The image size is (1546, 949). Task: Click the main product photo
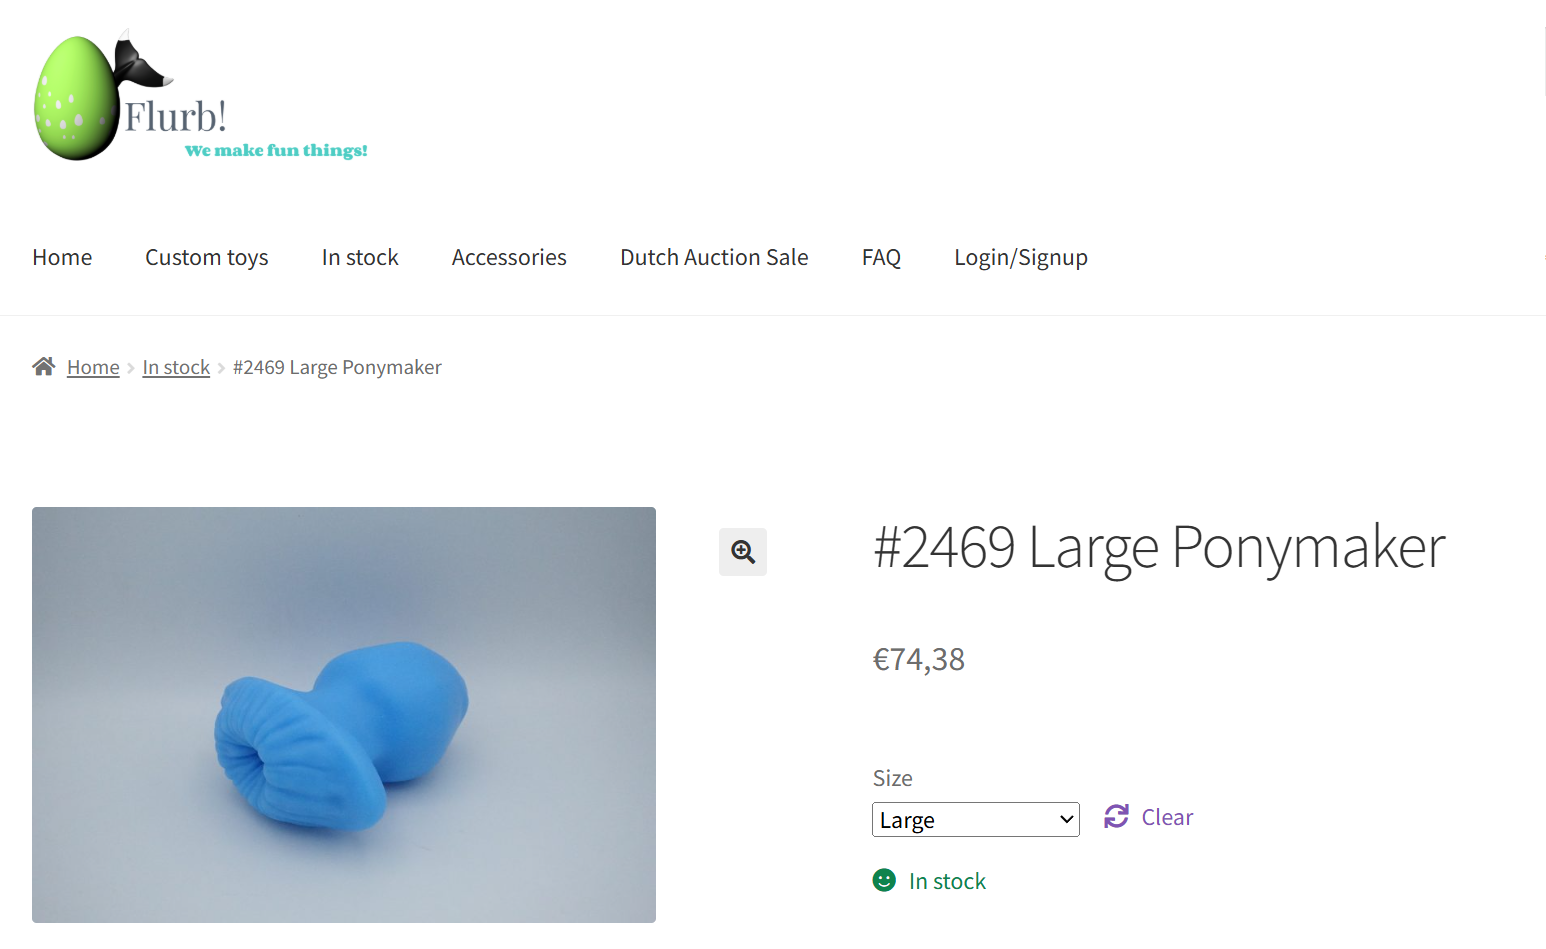click(x=343, y=714)
